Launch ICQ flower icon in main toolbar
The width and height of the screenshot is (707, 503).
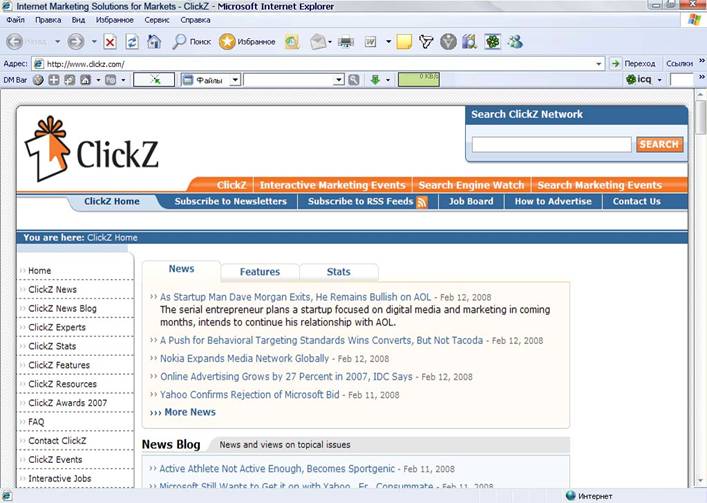(x=492, y=42)
